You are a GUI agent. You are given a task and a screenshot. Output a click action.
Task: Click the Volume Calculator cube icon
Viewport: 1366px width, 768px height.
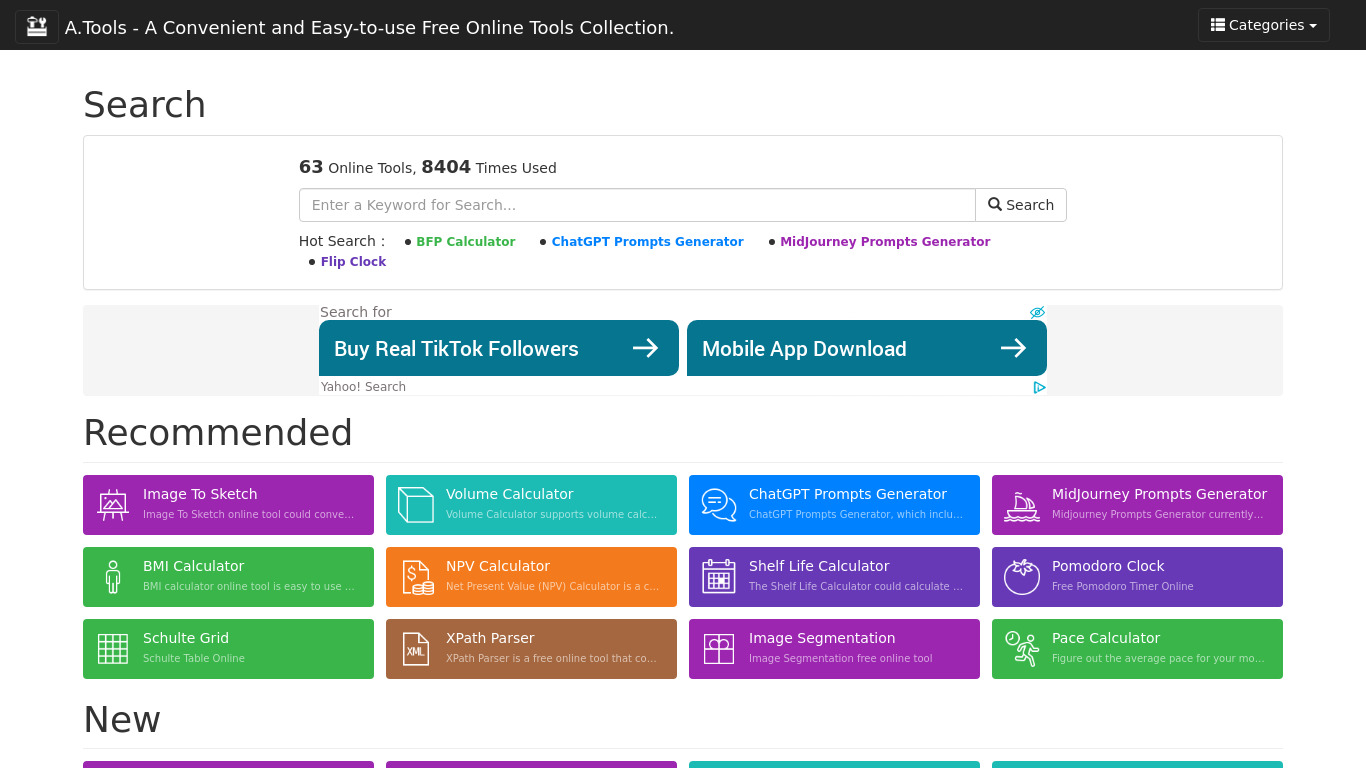[x=416, y=505]
